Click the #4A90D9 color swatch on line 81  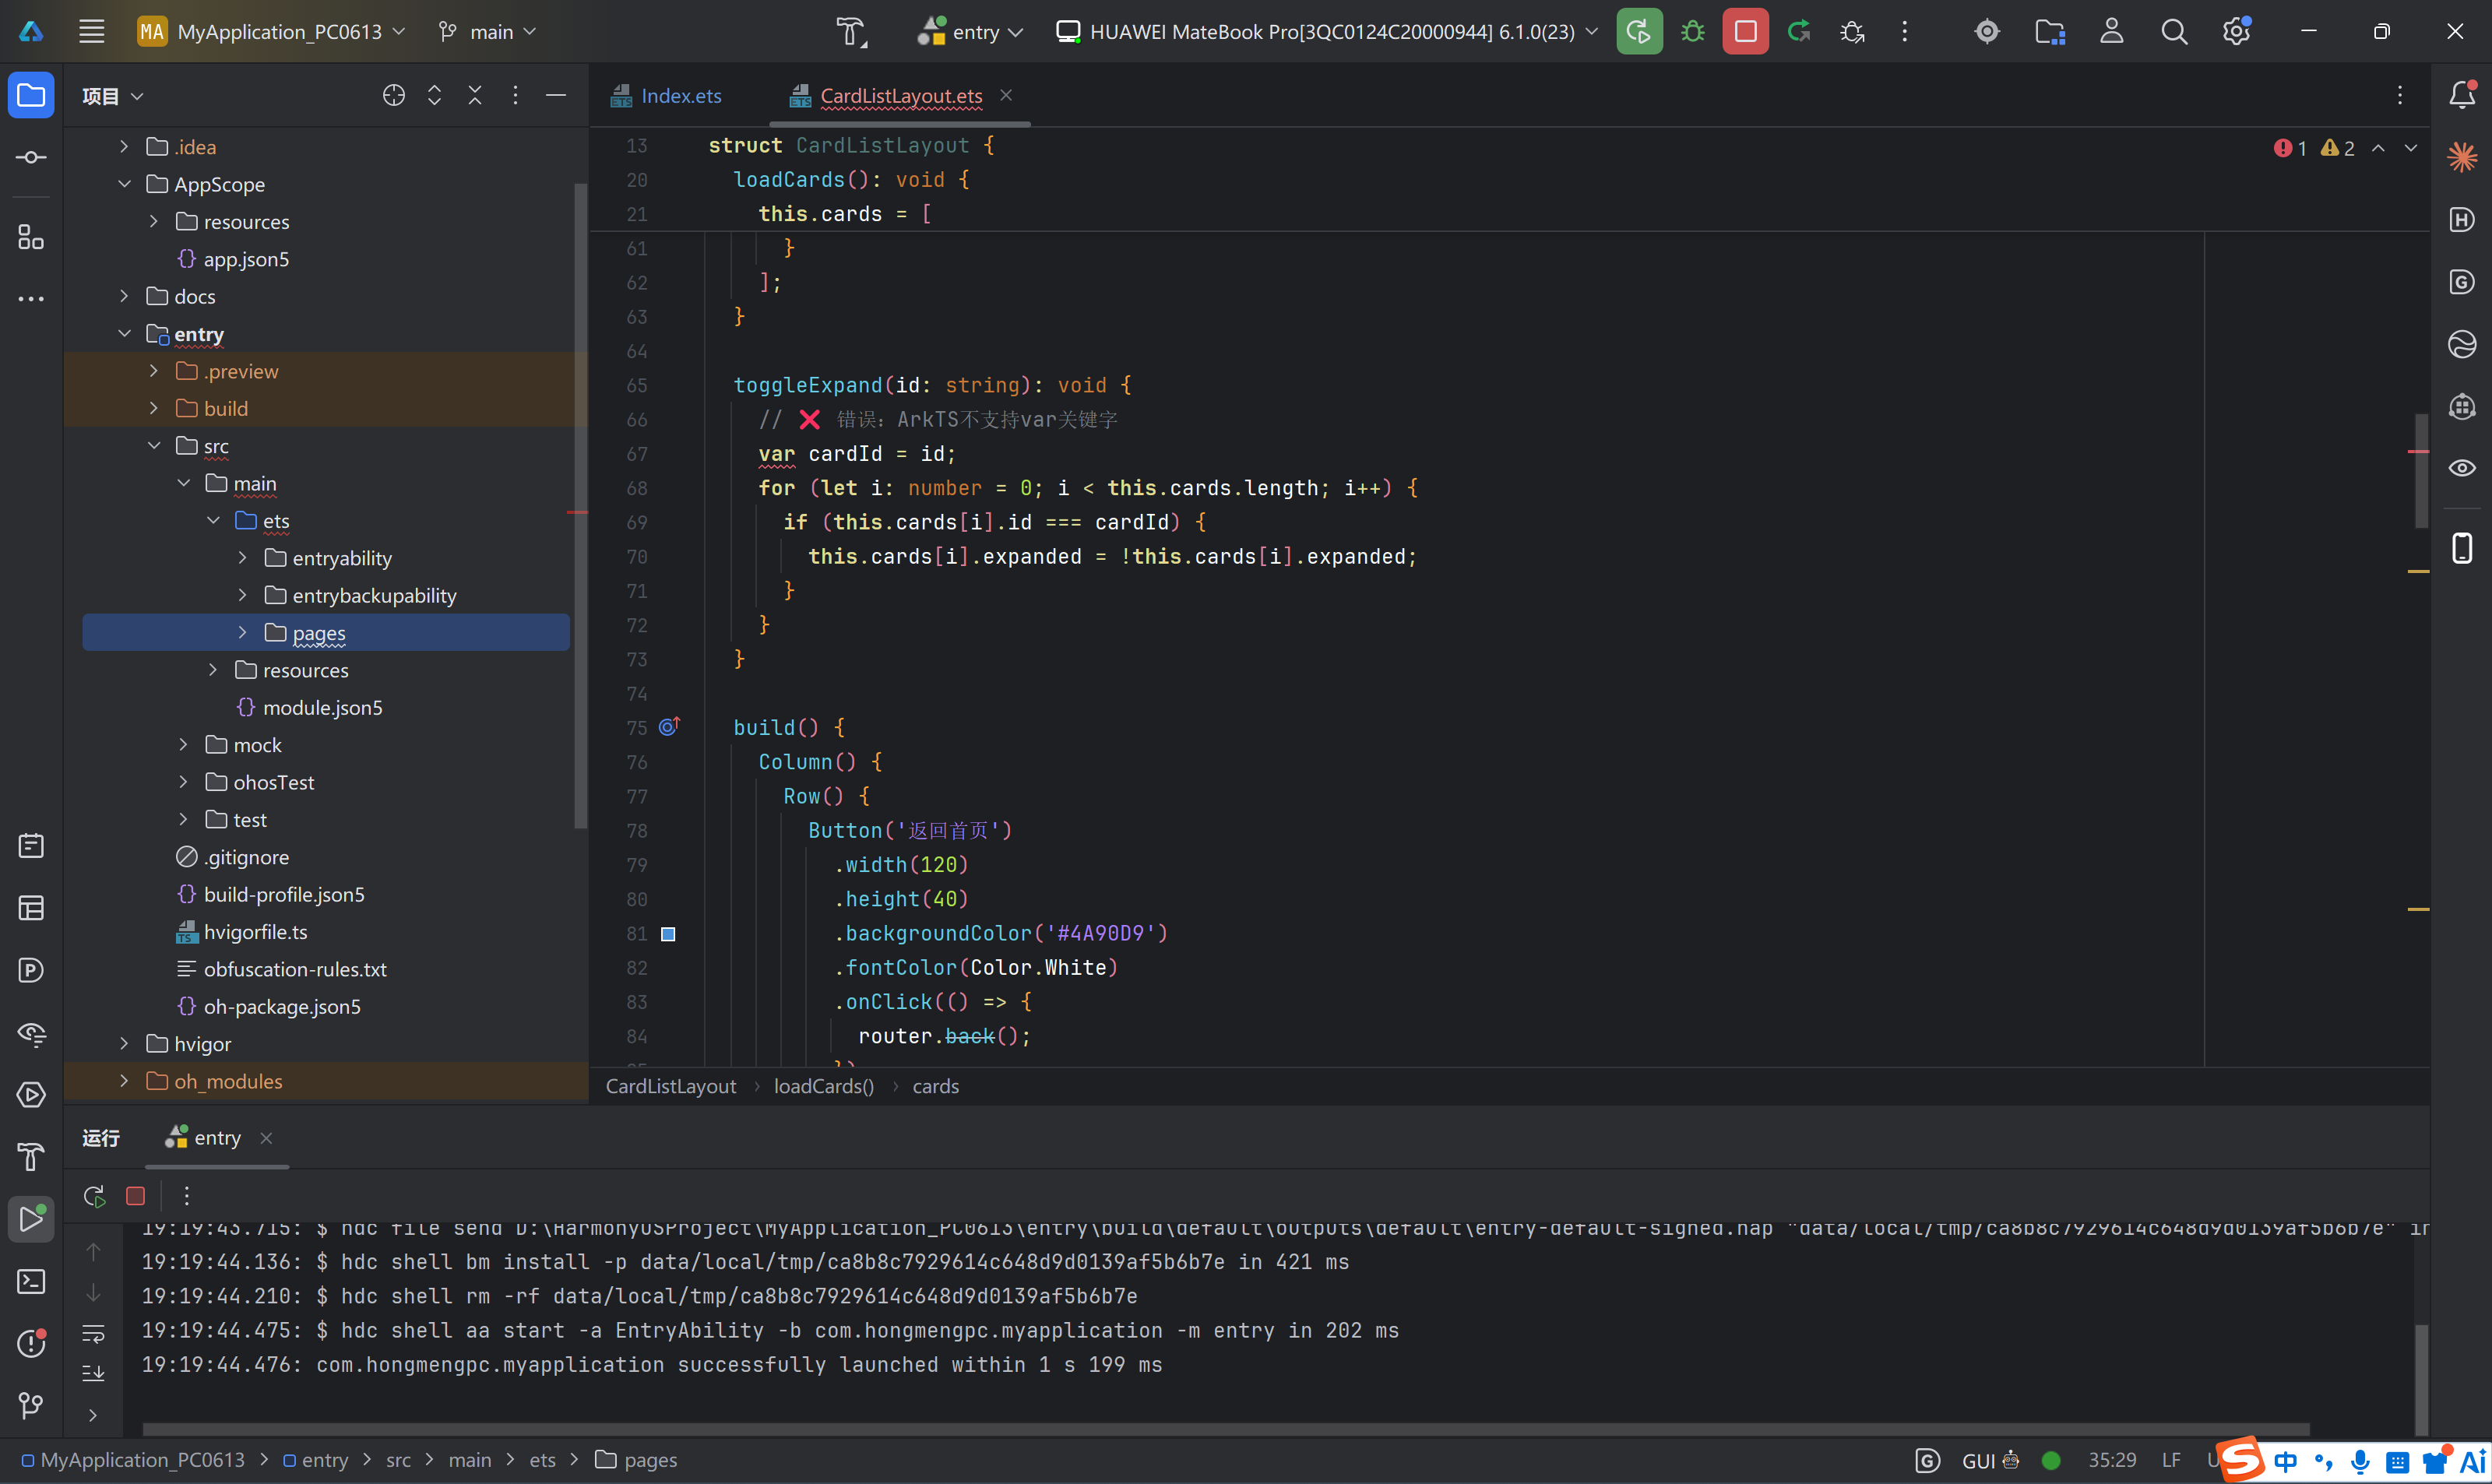(668, 933)
